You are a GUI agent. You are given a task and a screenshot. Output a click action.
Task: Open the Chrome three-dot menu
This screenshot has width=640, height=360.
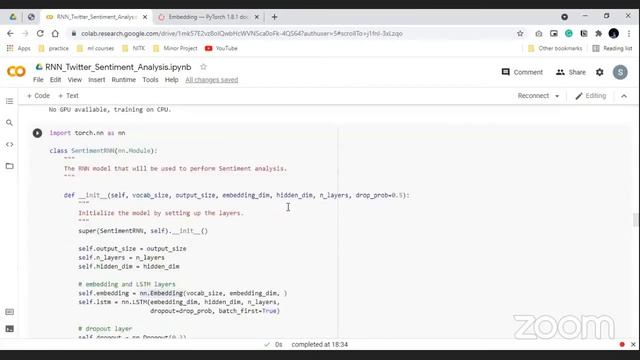(629, 33)
